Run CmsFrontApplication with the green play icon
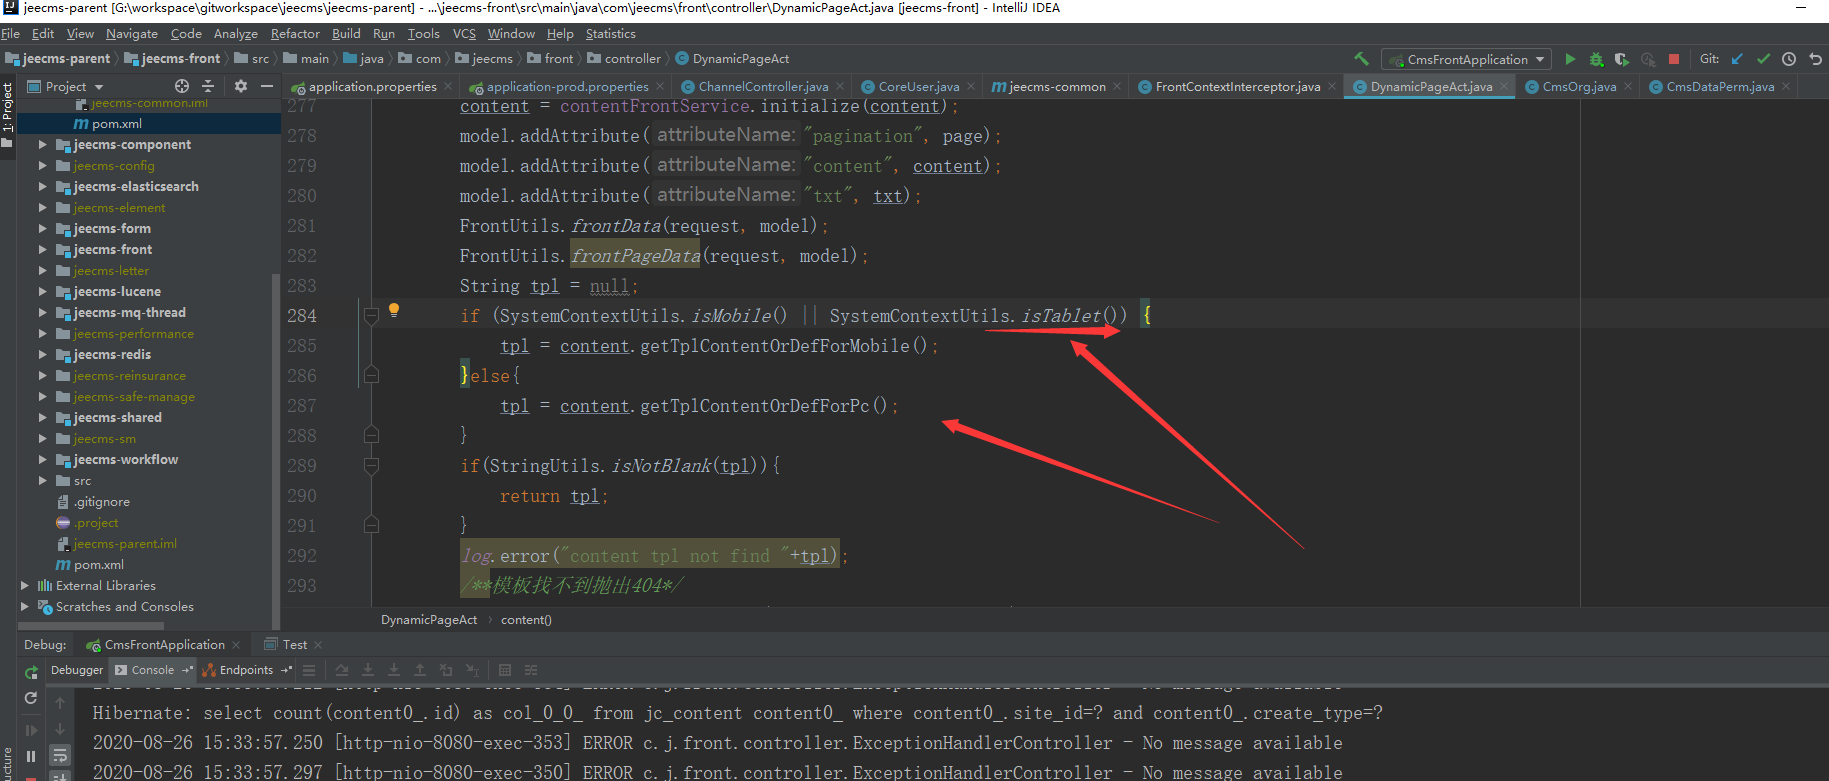The height and width of the screenshot is (781, 1829). click(1570, 59)
